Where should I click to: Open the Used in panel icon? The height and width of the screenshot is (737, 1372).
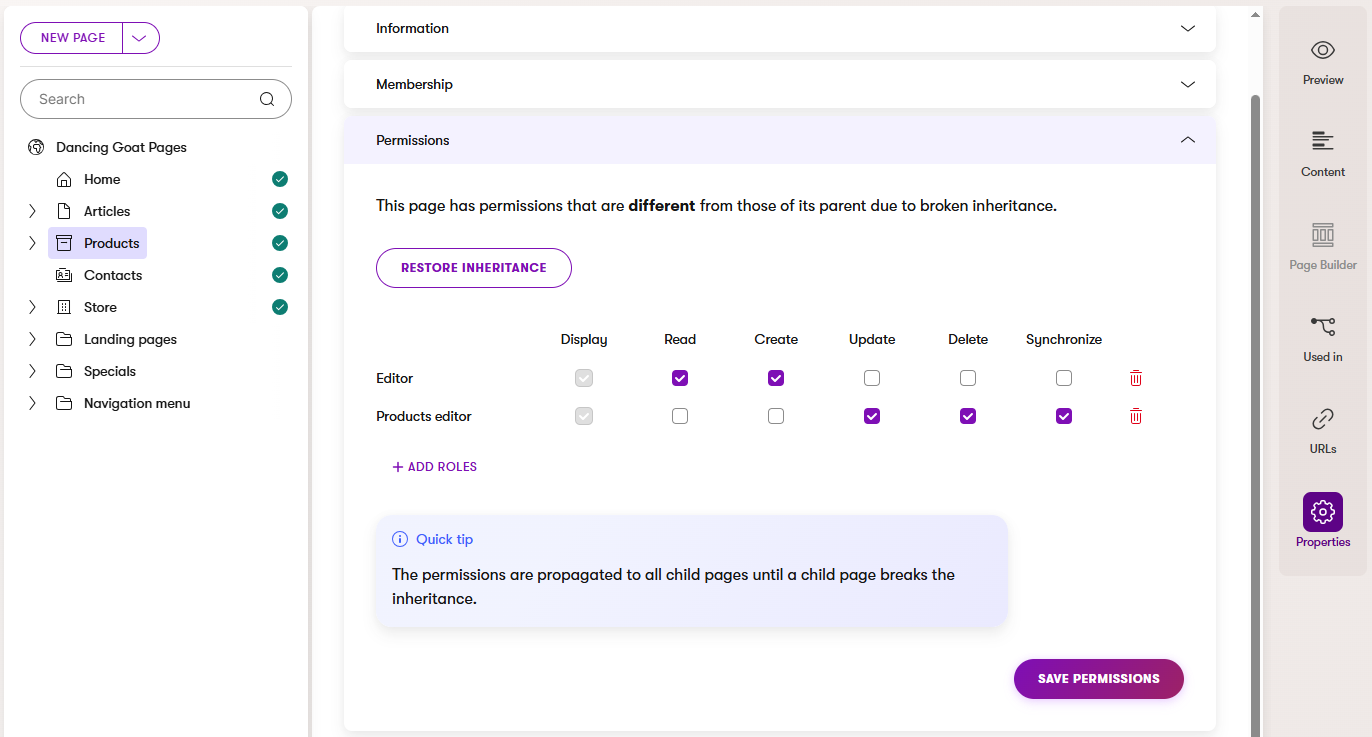(x=1322, y=327)
